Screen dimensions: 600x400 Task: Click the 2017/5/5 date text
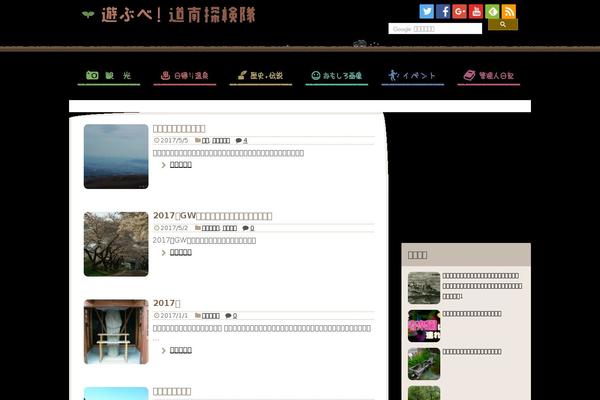click(174, 140)
